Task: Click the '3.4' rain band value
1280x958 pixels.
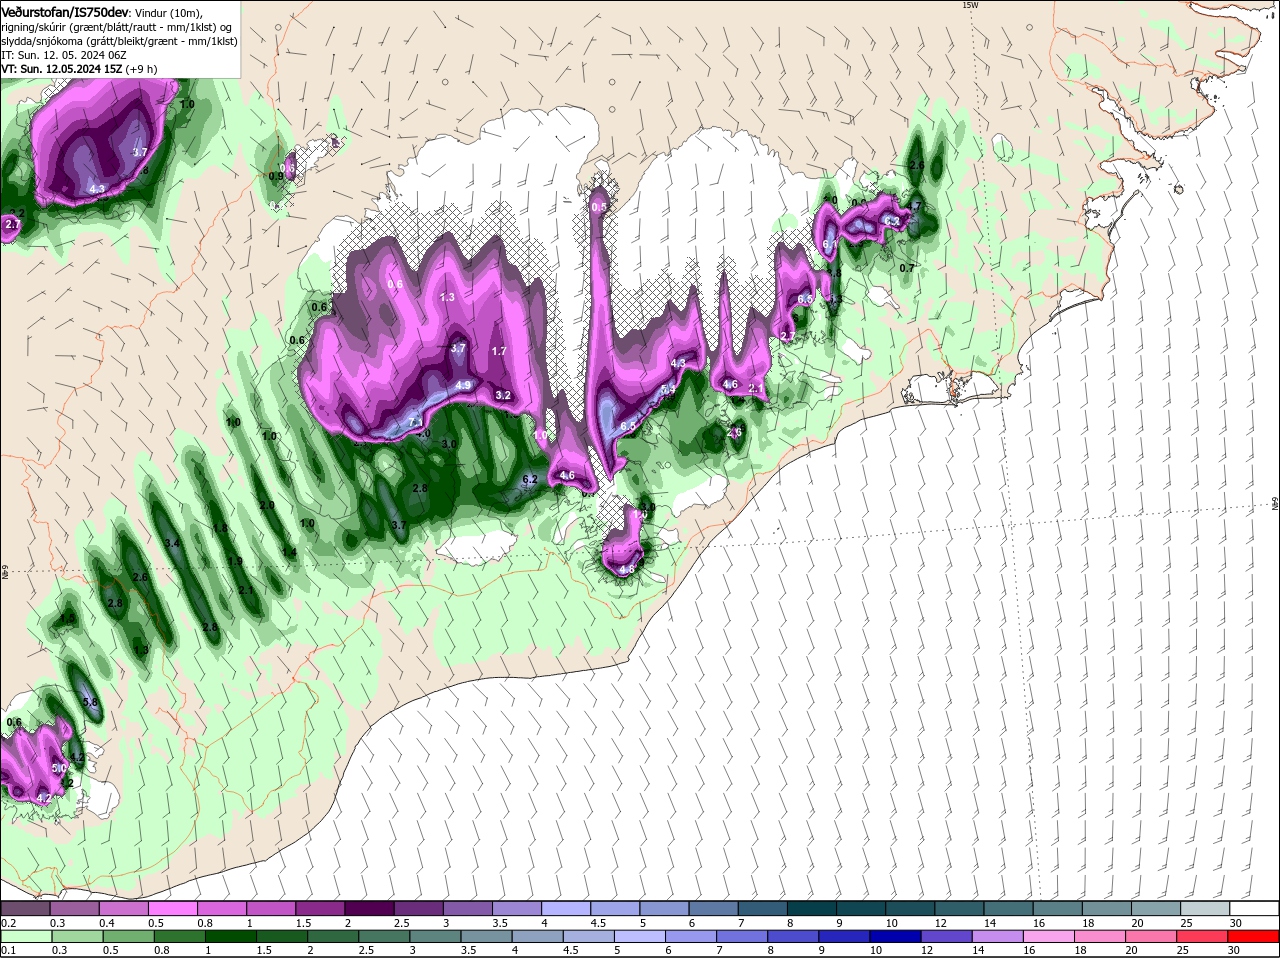Action: pos(172,543)
